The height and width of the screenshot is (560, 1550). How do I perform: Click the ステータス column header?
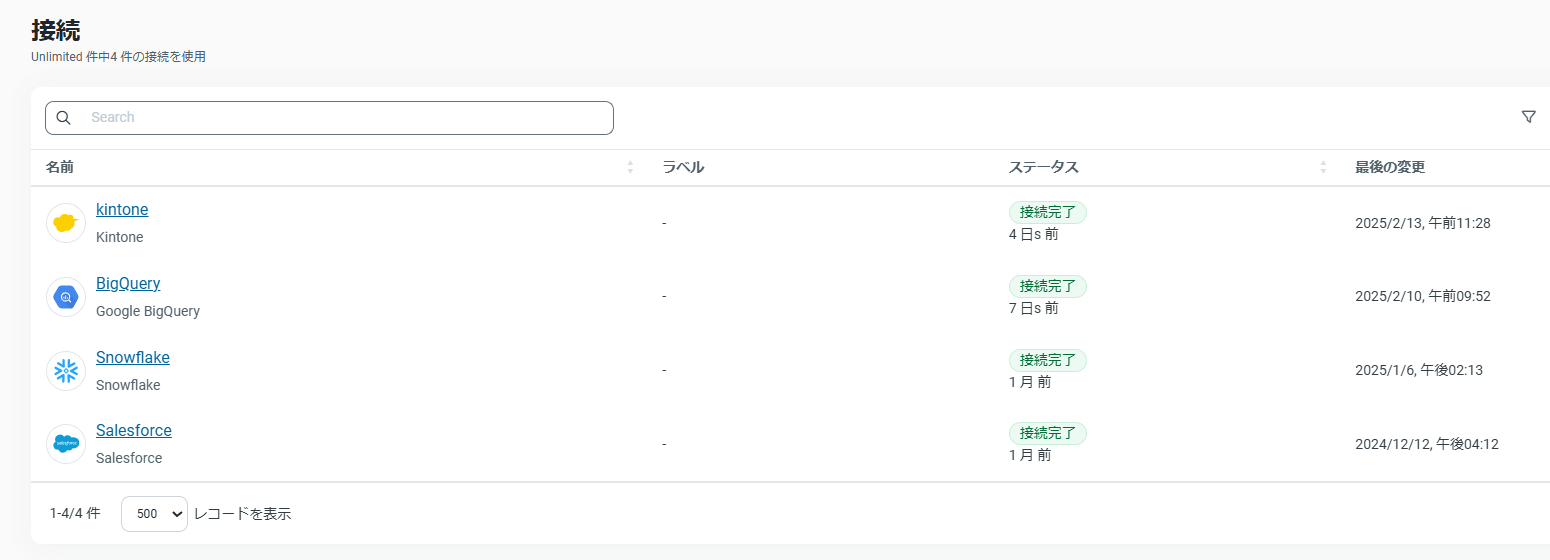(1044, 167)
